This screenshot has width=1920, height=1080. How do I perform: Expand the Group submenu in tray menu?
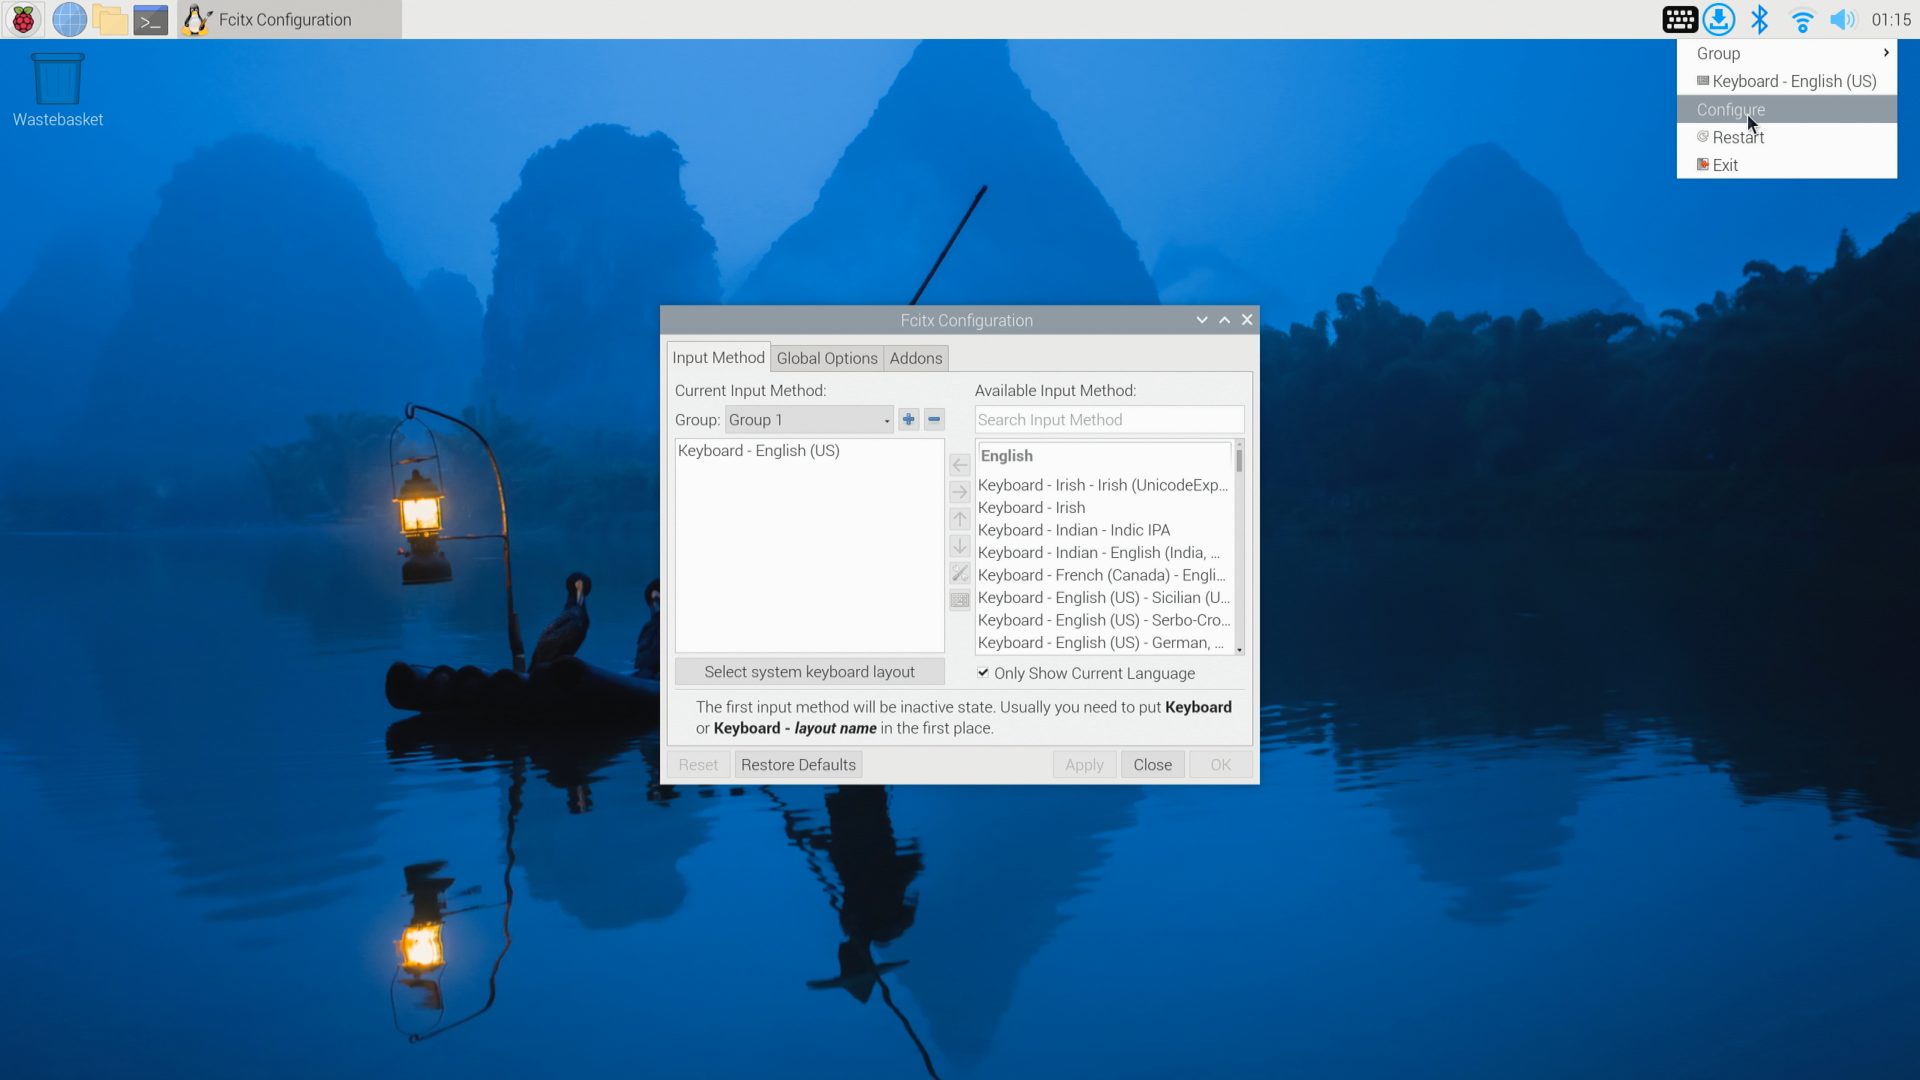[1786, 53]
